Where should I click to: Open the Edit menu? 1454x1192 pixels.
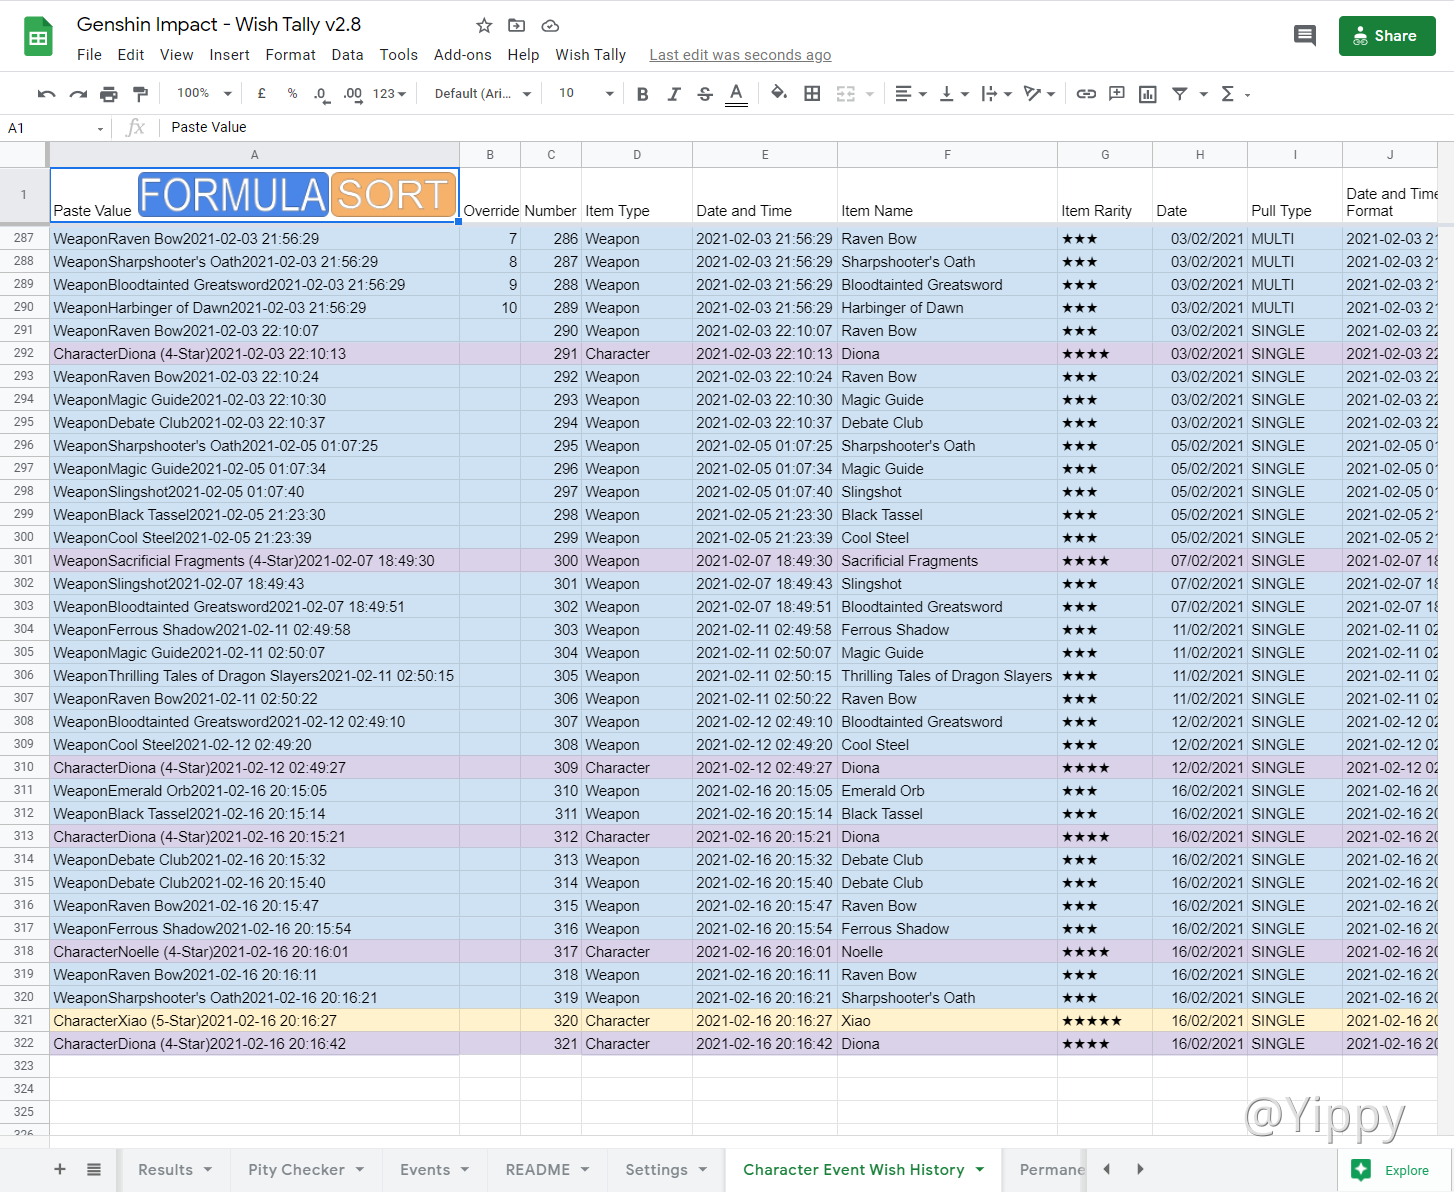(131, 55)
